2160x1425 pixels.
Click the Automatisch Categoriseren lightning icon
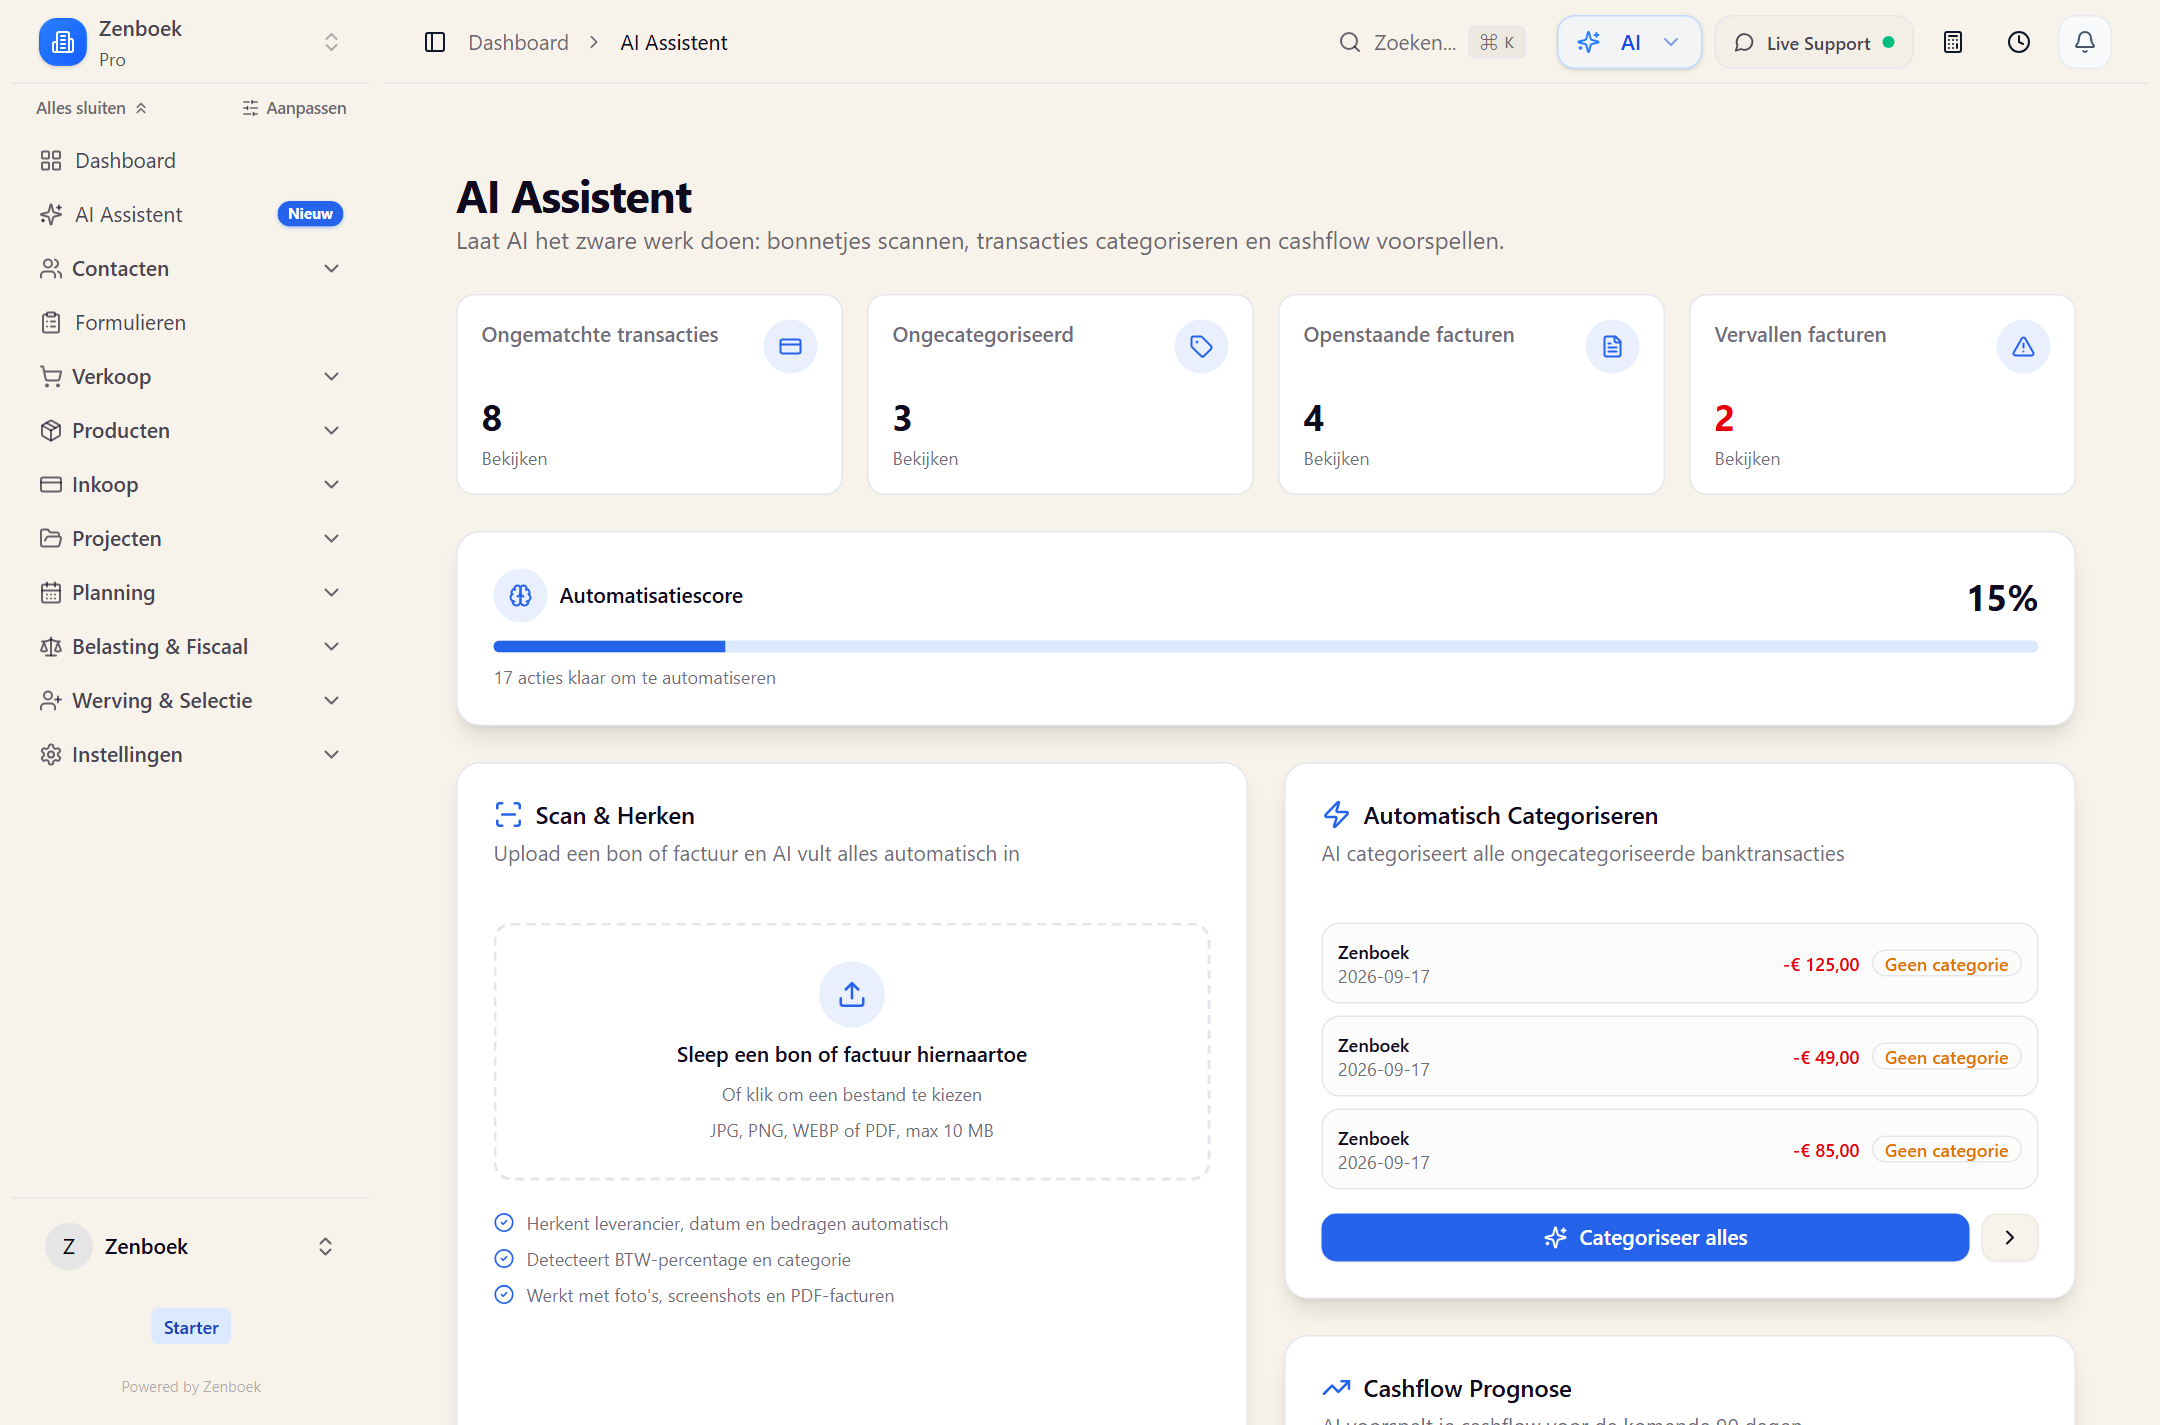pos(1336,815)
